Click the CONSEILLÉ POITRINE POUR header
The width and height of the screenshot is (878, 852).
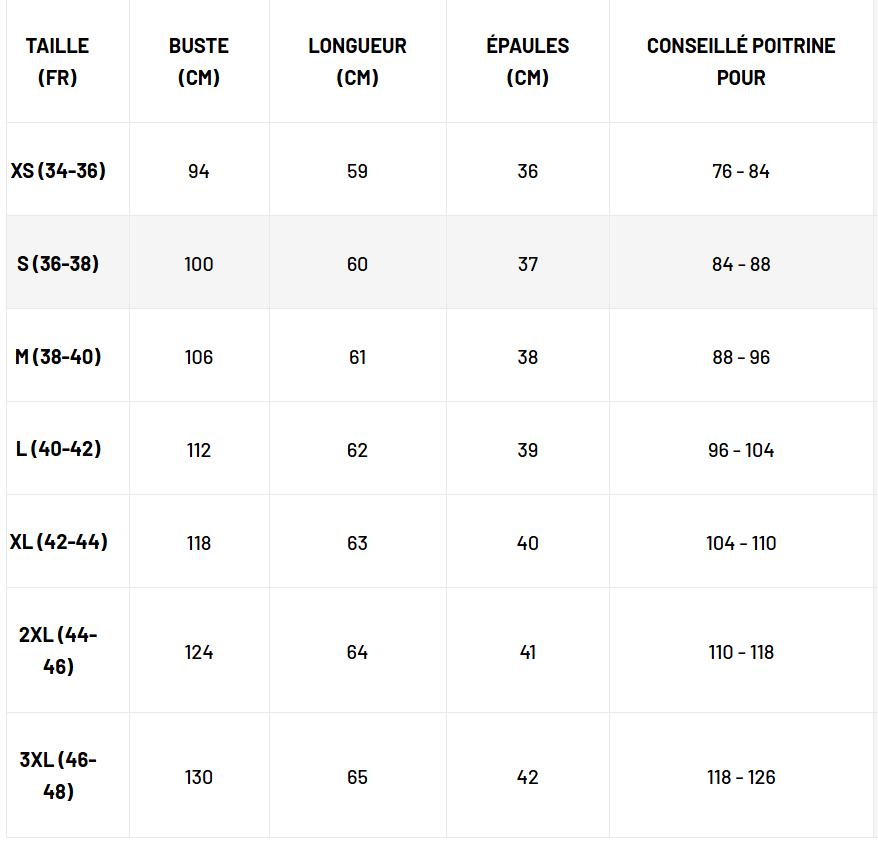click(x=741, y=61)
